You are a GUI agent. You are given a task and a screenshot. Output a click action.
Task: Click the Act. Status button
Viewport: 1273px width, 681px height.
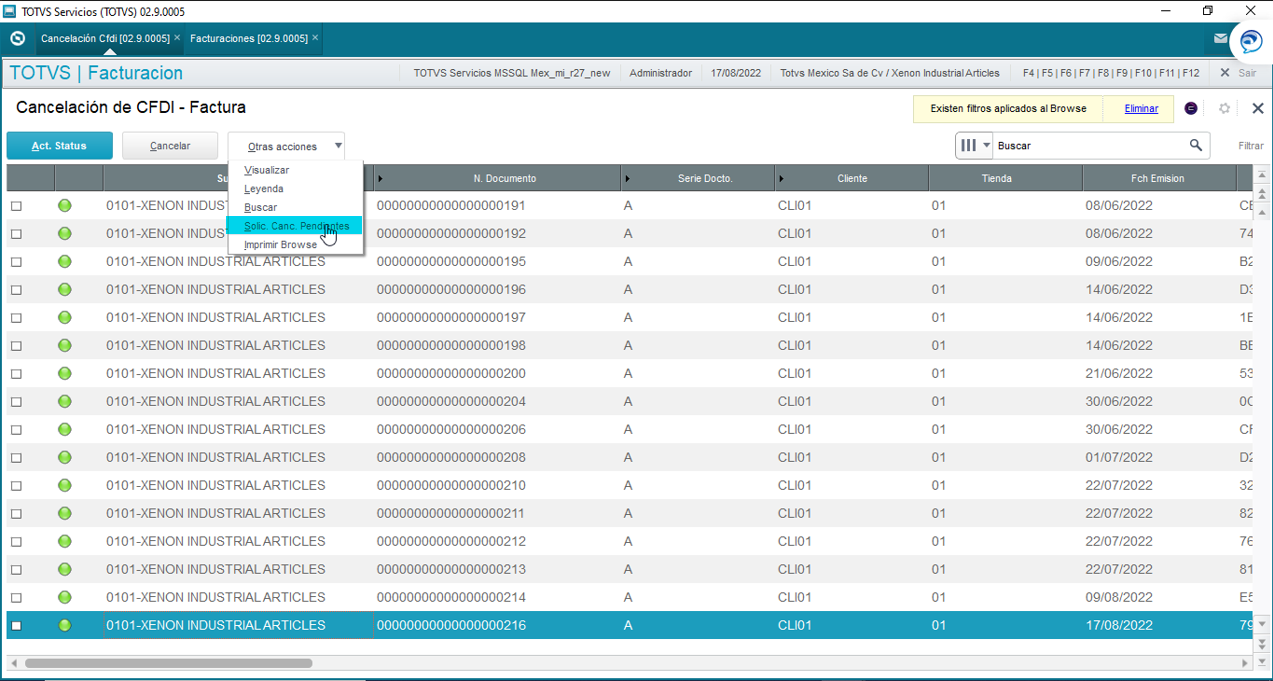tap(59, 146)
